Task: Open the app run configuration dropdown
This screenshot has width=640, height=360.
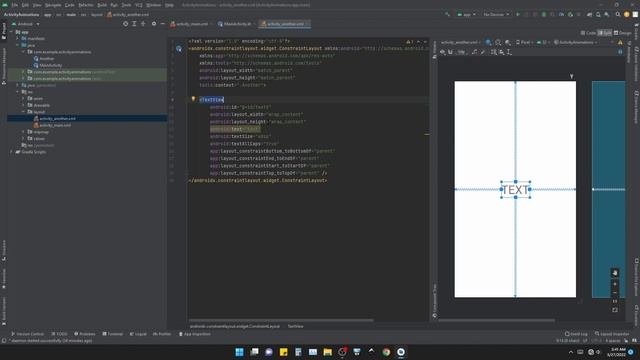Action: [x=466, y=14]
